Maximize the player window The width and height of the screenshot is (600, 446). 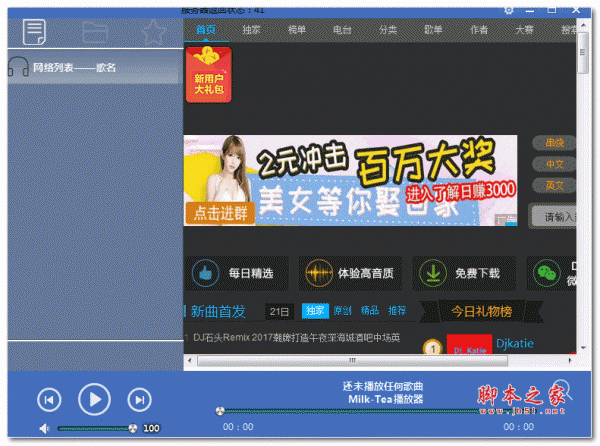[552, 10]
